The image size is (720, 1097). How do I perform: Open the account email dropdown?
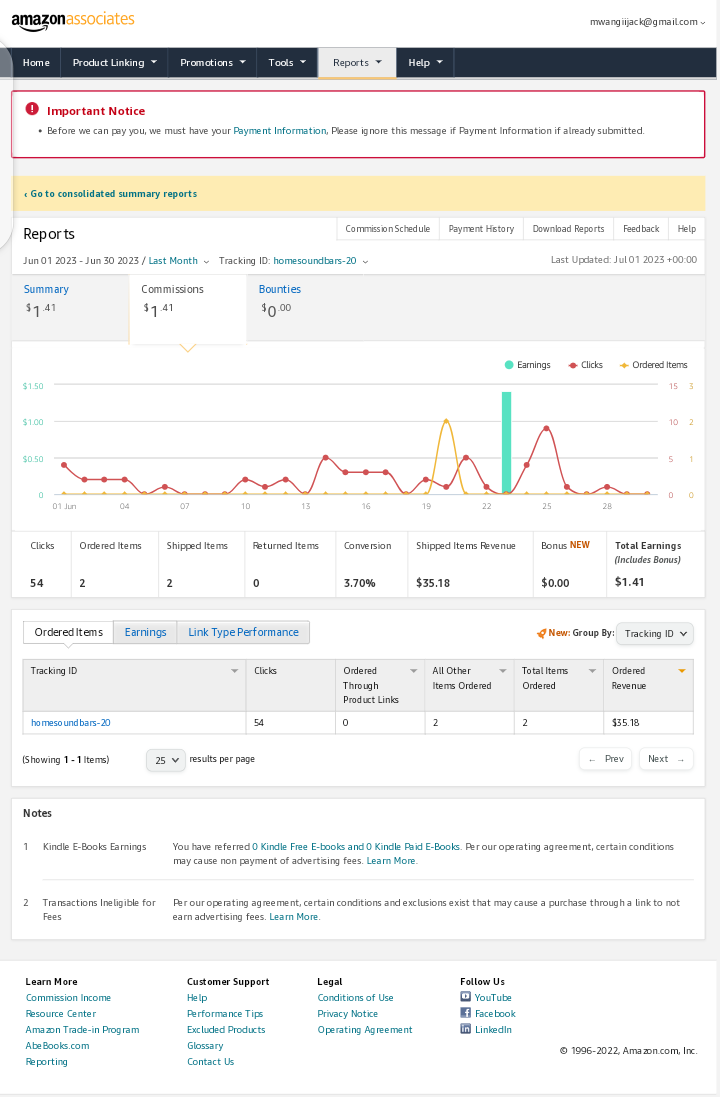point(647,22)
